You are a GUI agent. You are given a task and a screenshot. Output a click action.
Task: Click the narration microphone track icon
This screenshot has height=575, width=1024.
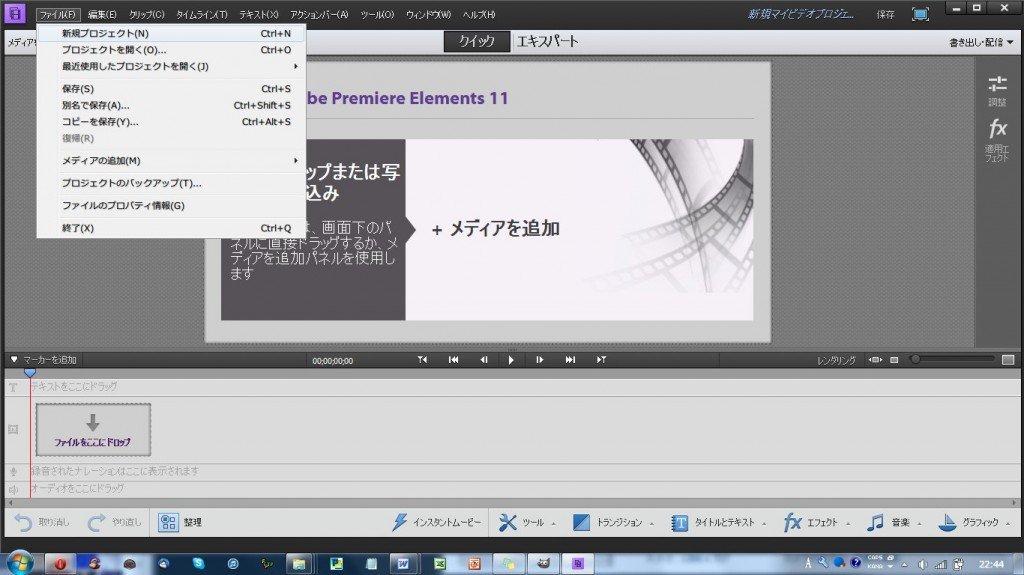click(x=13, y=471)
